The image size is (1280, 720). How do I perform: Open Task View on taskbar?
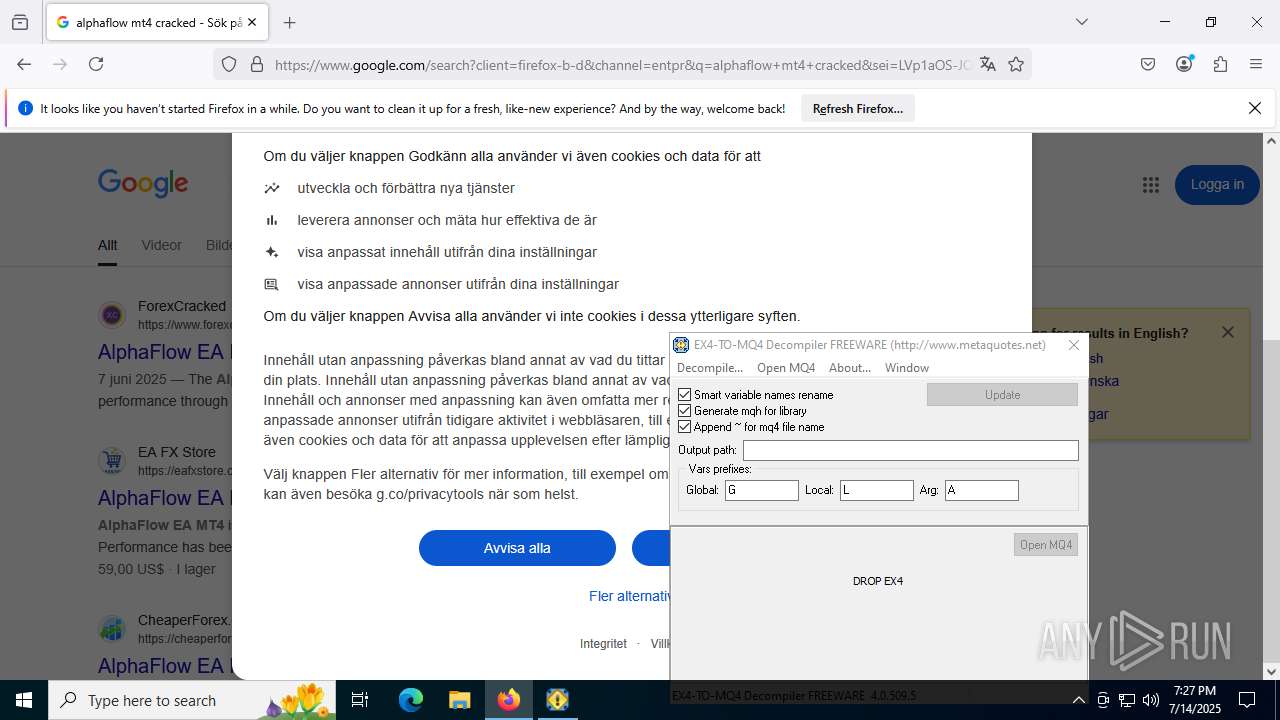tap(361, 700)
